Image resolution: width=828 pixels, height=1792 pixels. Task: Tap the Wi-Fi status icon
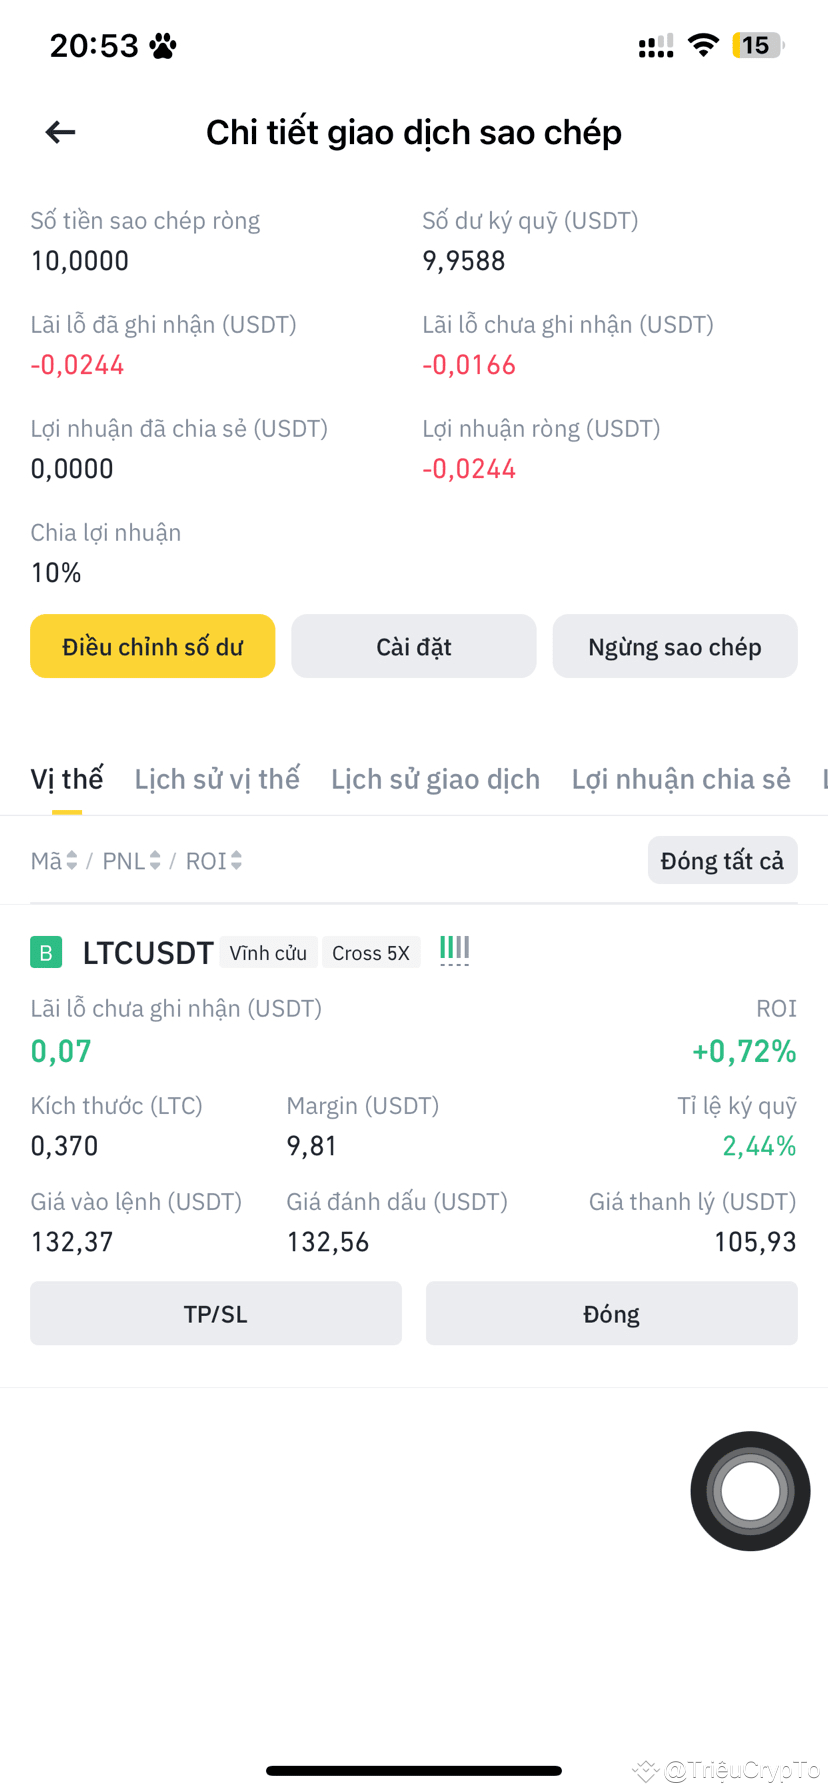(704, 45)
